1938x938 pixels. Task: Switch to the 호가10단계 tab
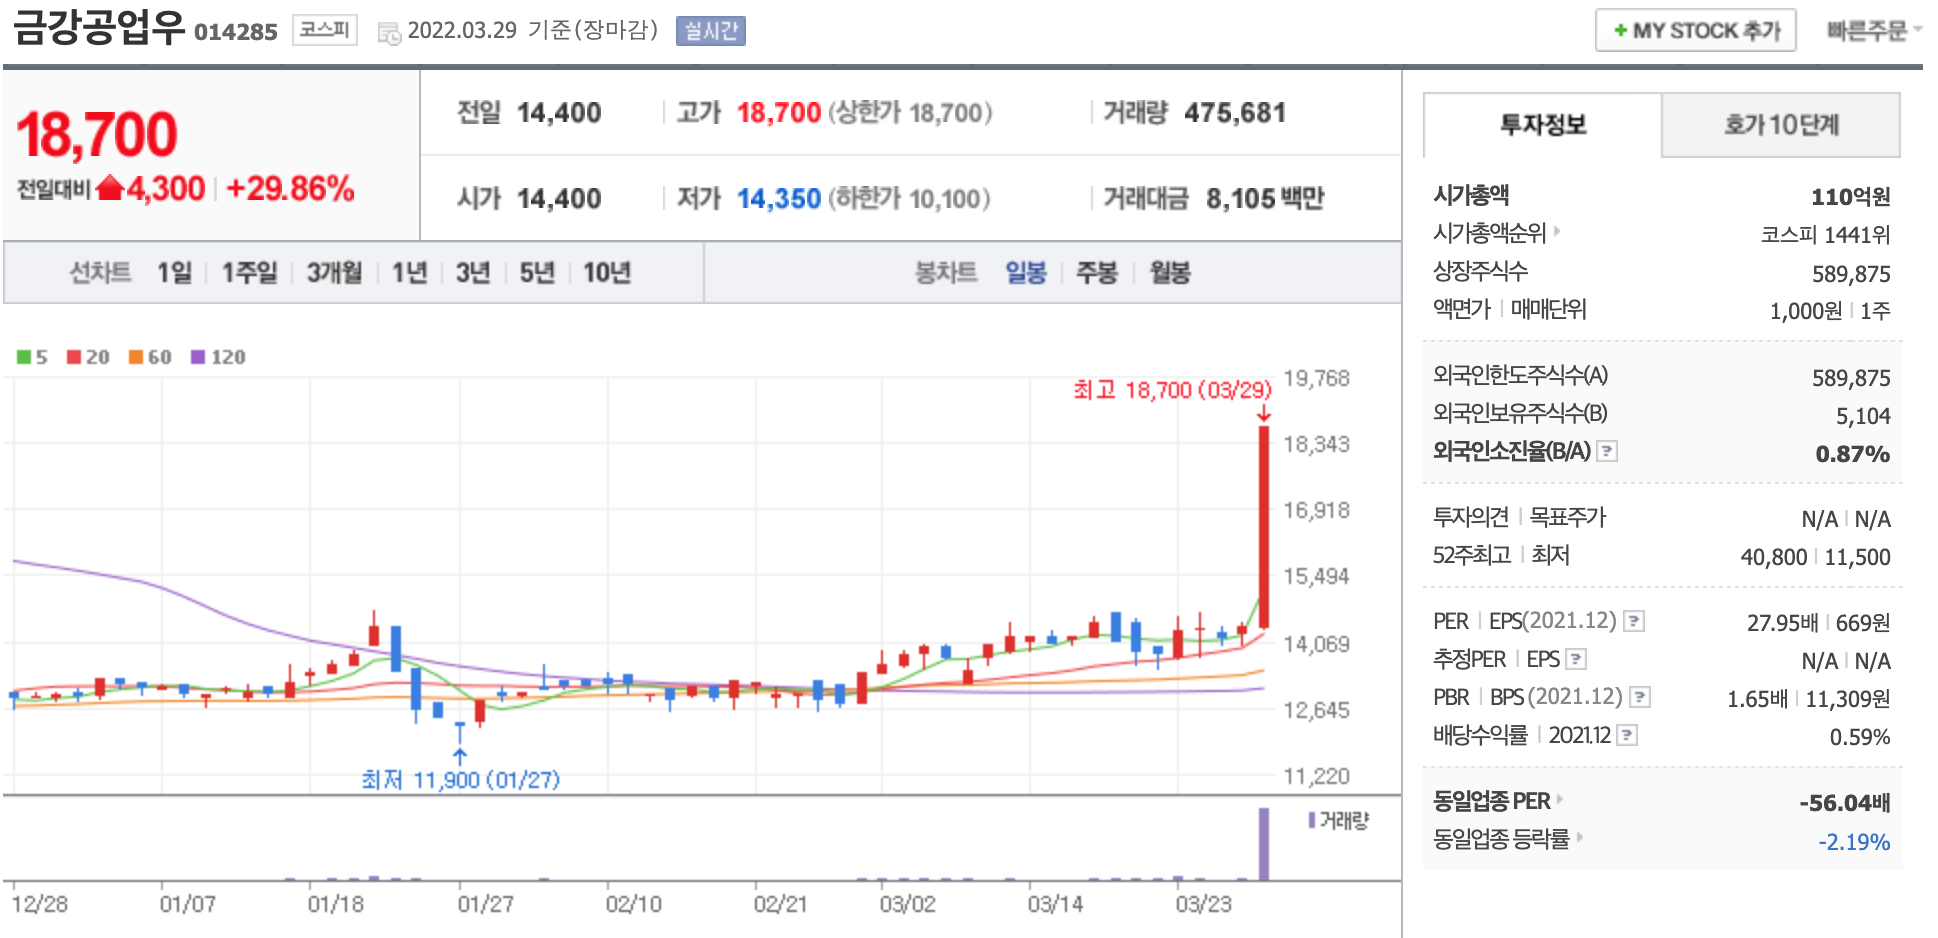(x=1781, y=125)
